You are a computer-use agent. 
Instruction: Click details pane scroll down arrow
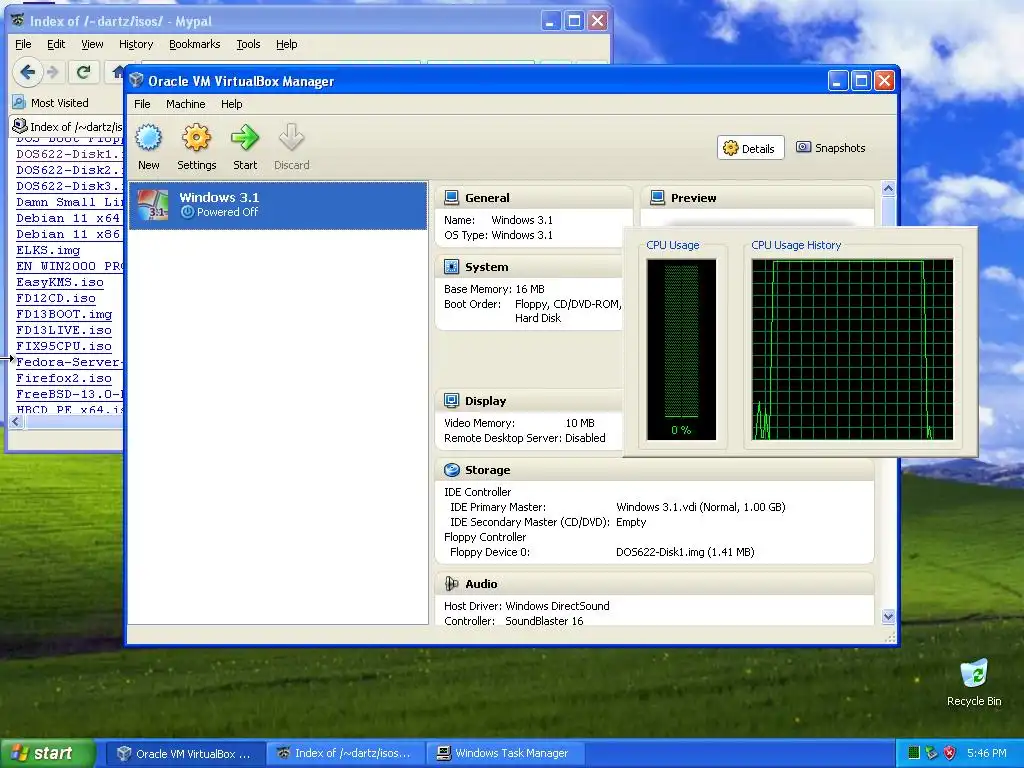click(x=888, y=616)
